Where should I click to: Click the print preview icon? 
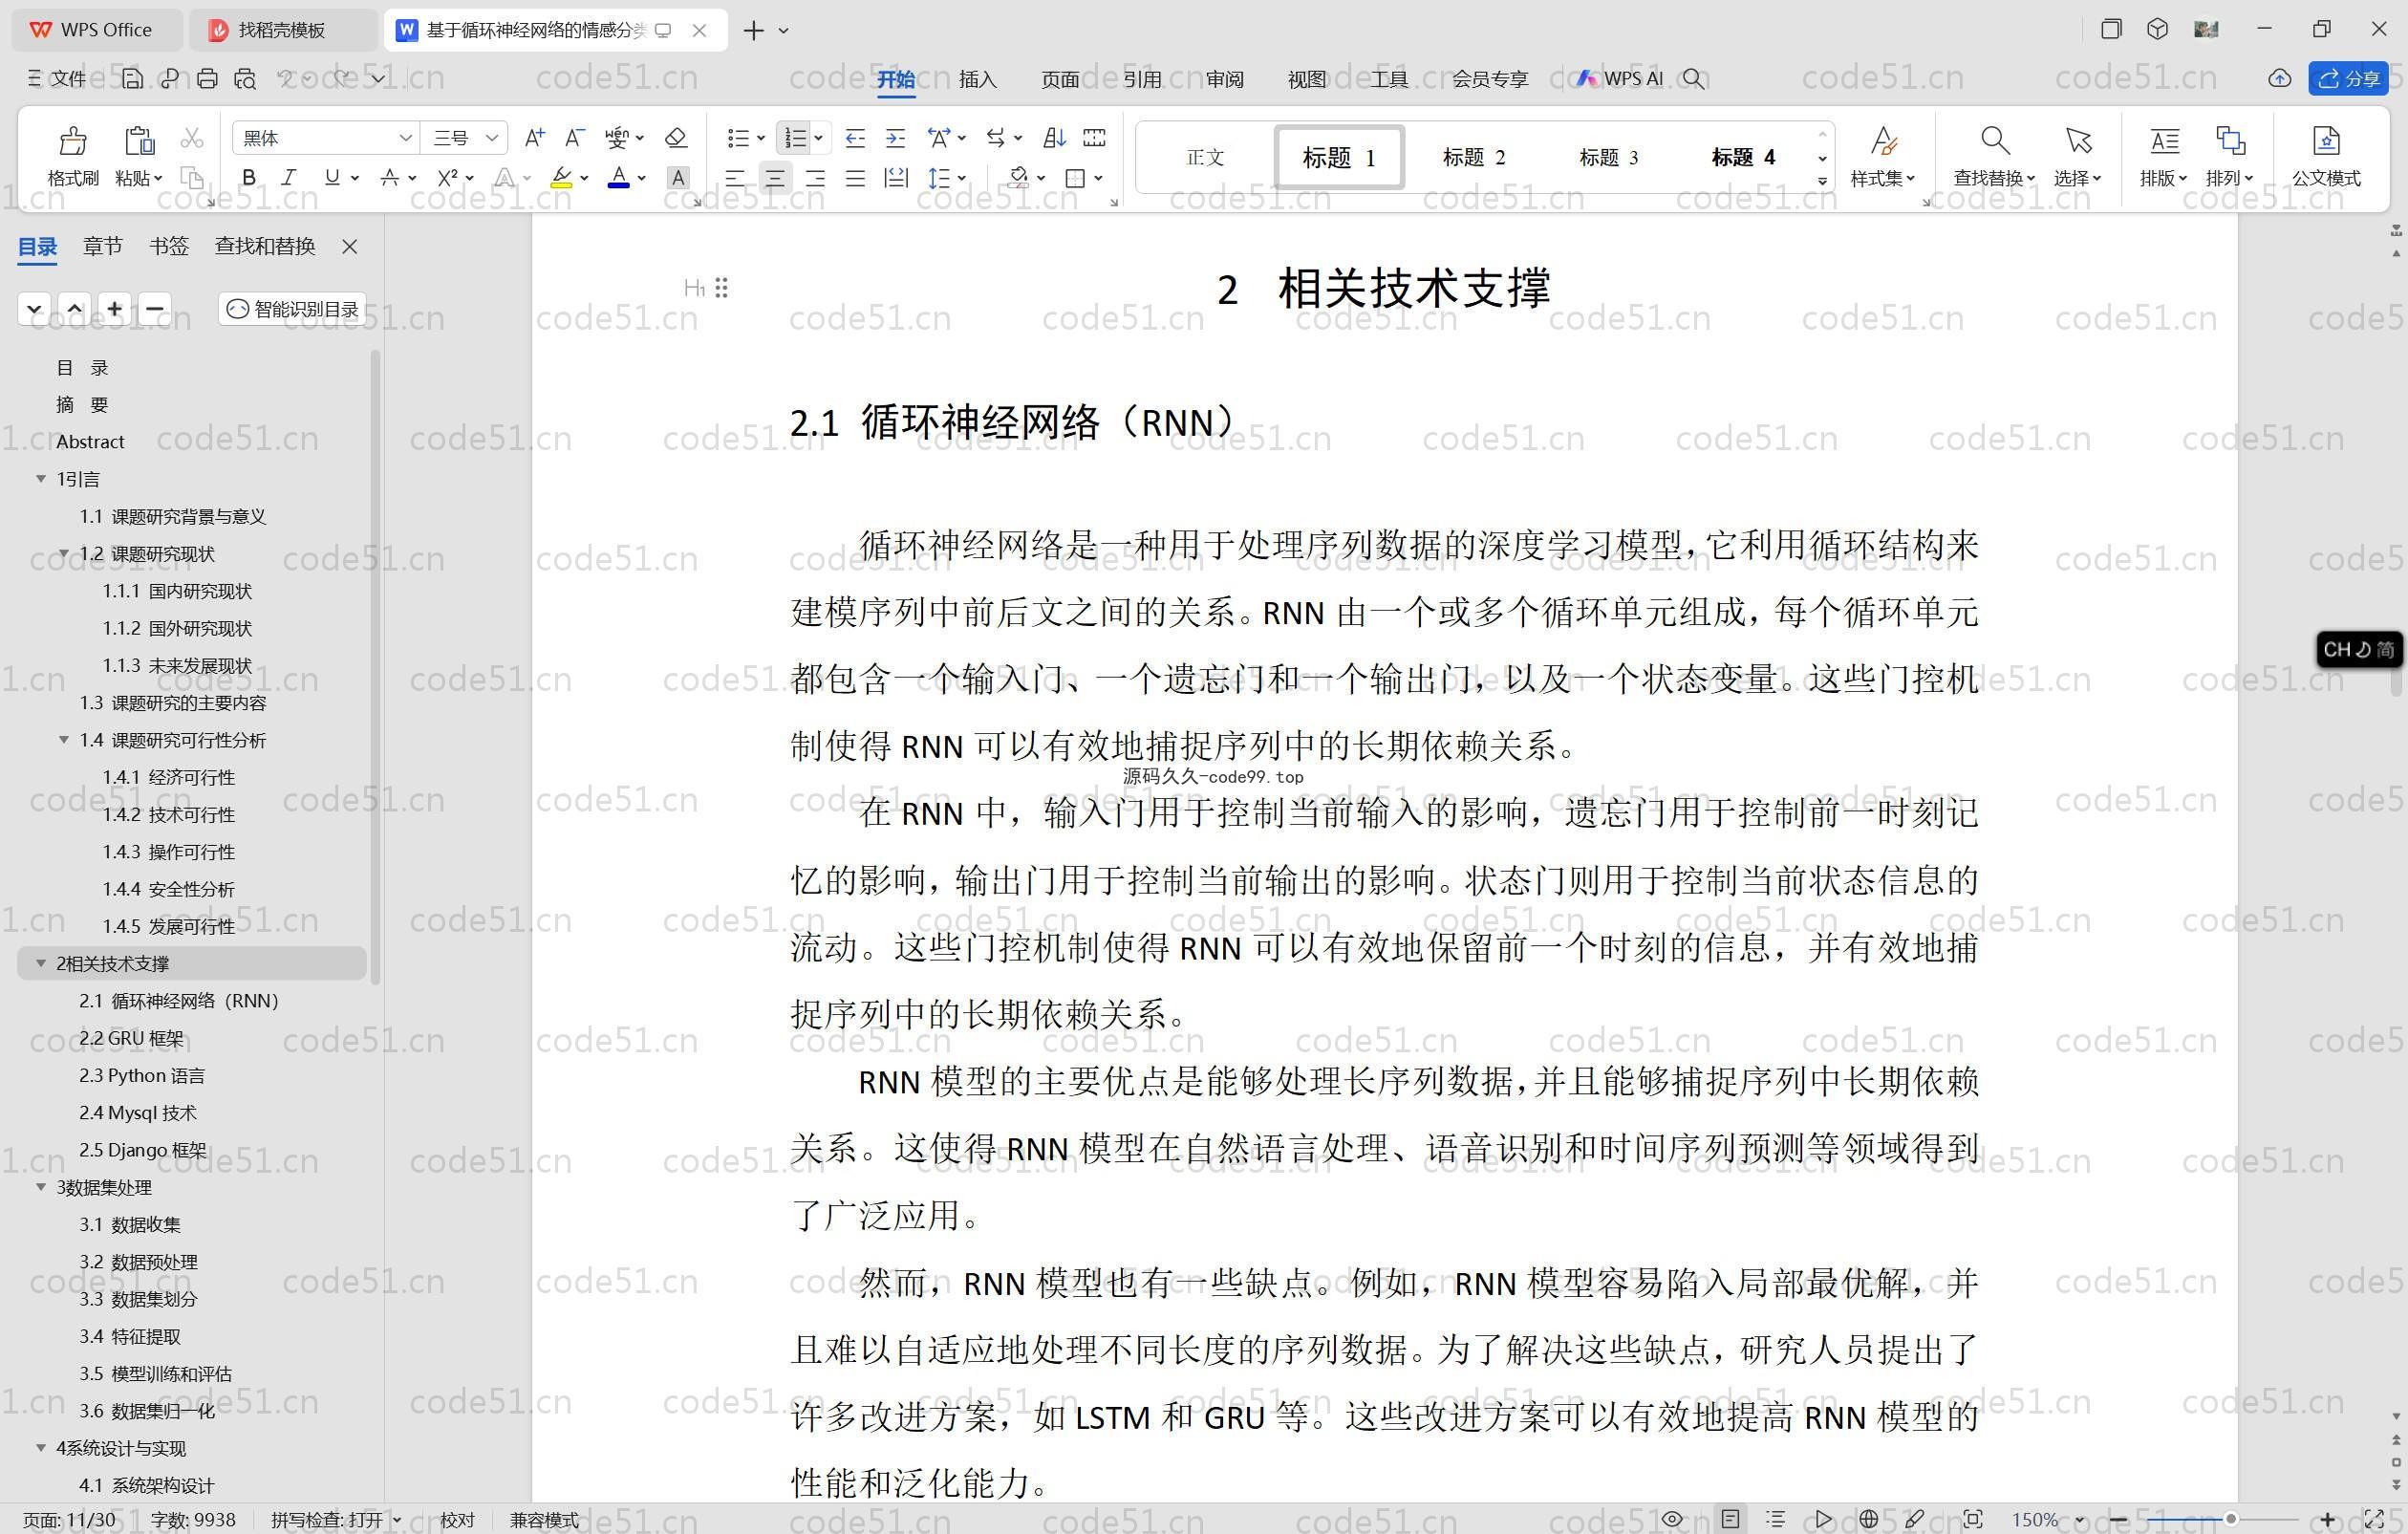click(x=245, y=78)
